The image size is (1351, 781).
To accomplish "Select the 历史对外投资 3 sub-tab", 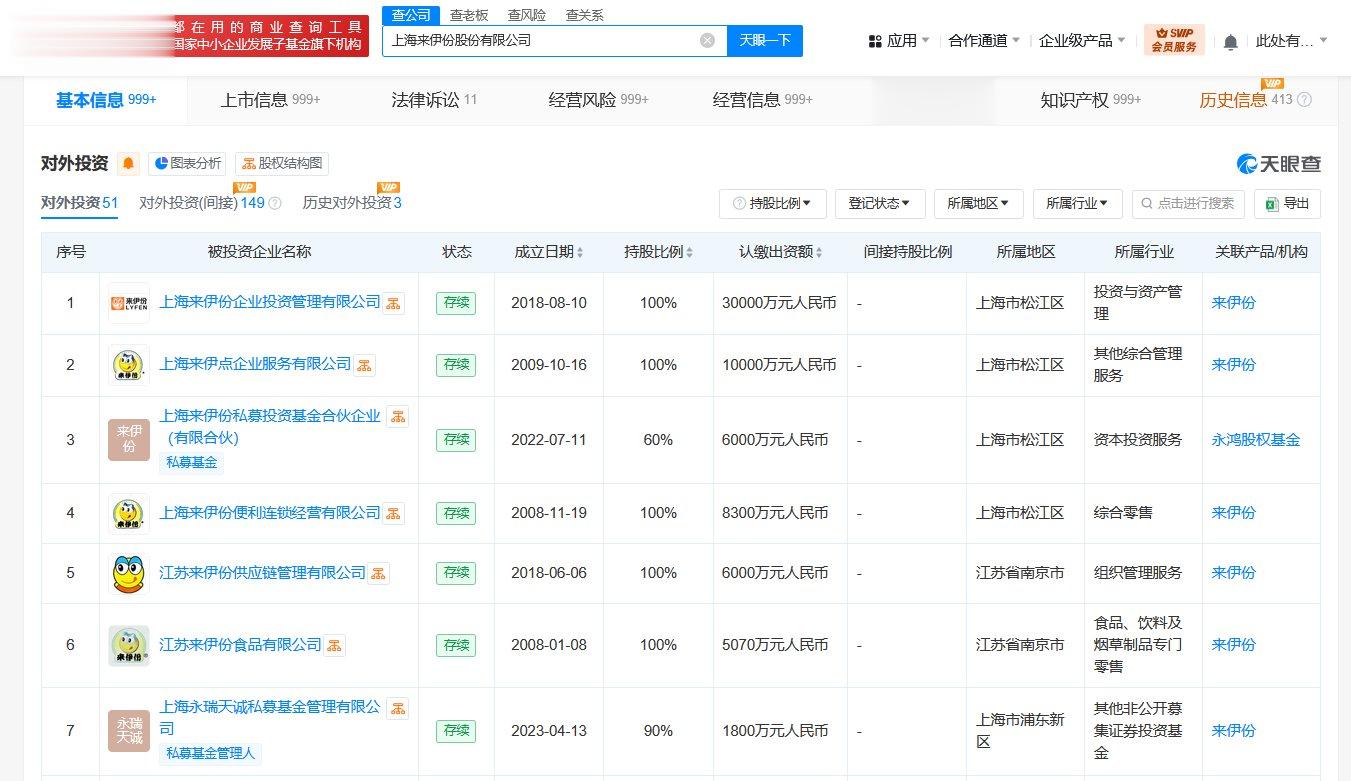I will [352, 203].
